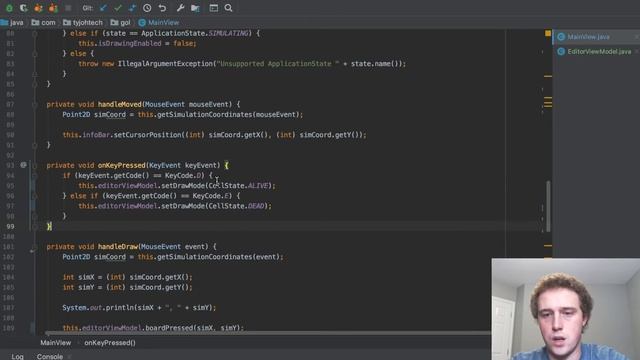Click the vertical editor scrollbar thumb
The image size is (640, 360).
click(548, 206)
